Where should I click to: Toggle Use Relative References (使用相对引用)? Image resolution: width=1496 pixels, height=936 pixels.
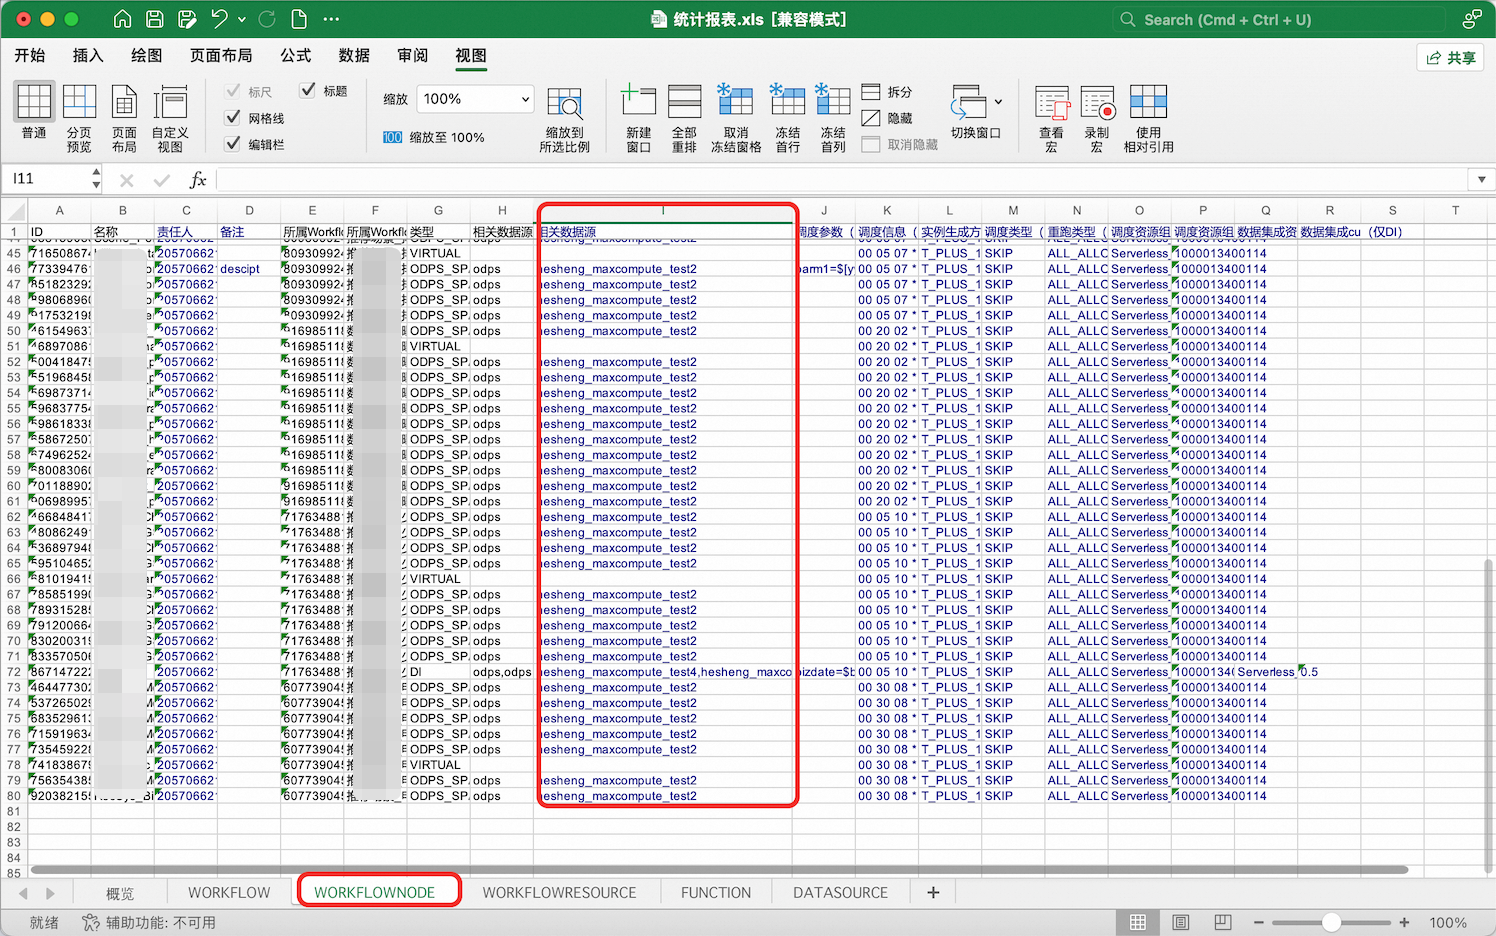pyautogui.click(x=1148, y=118)
